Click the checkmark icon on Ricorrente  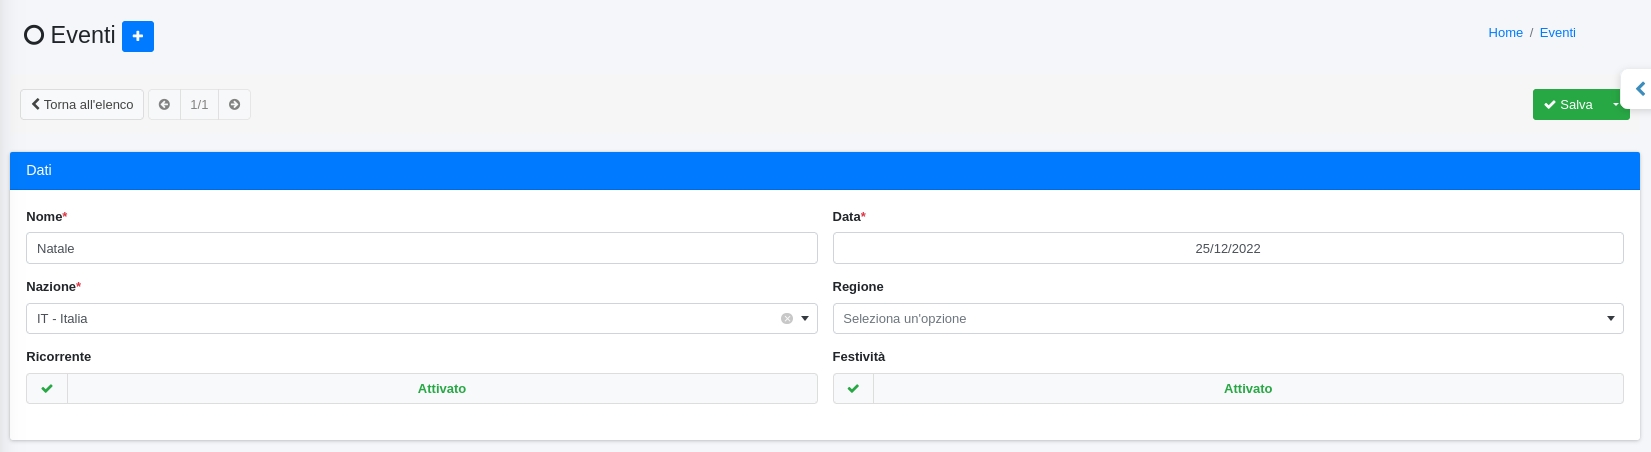47,389
